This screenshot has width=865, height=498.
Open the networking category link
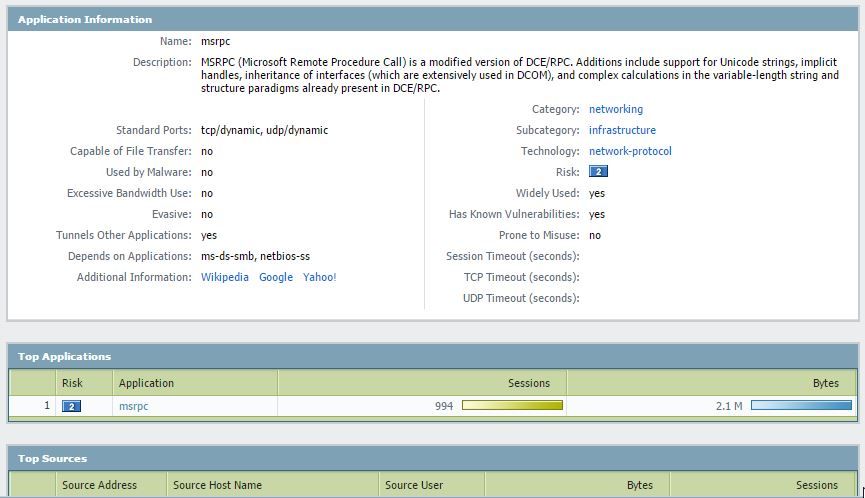pyautogui.click(x=616, y=109)
